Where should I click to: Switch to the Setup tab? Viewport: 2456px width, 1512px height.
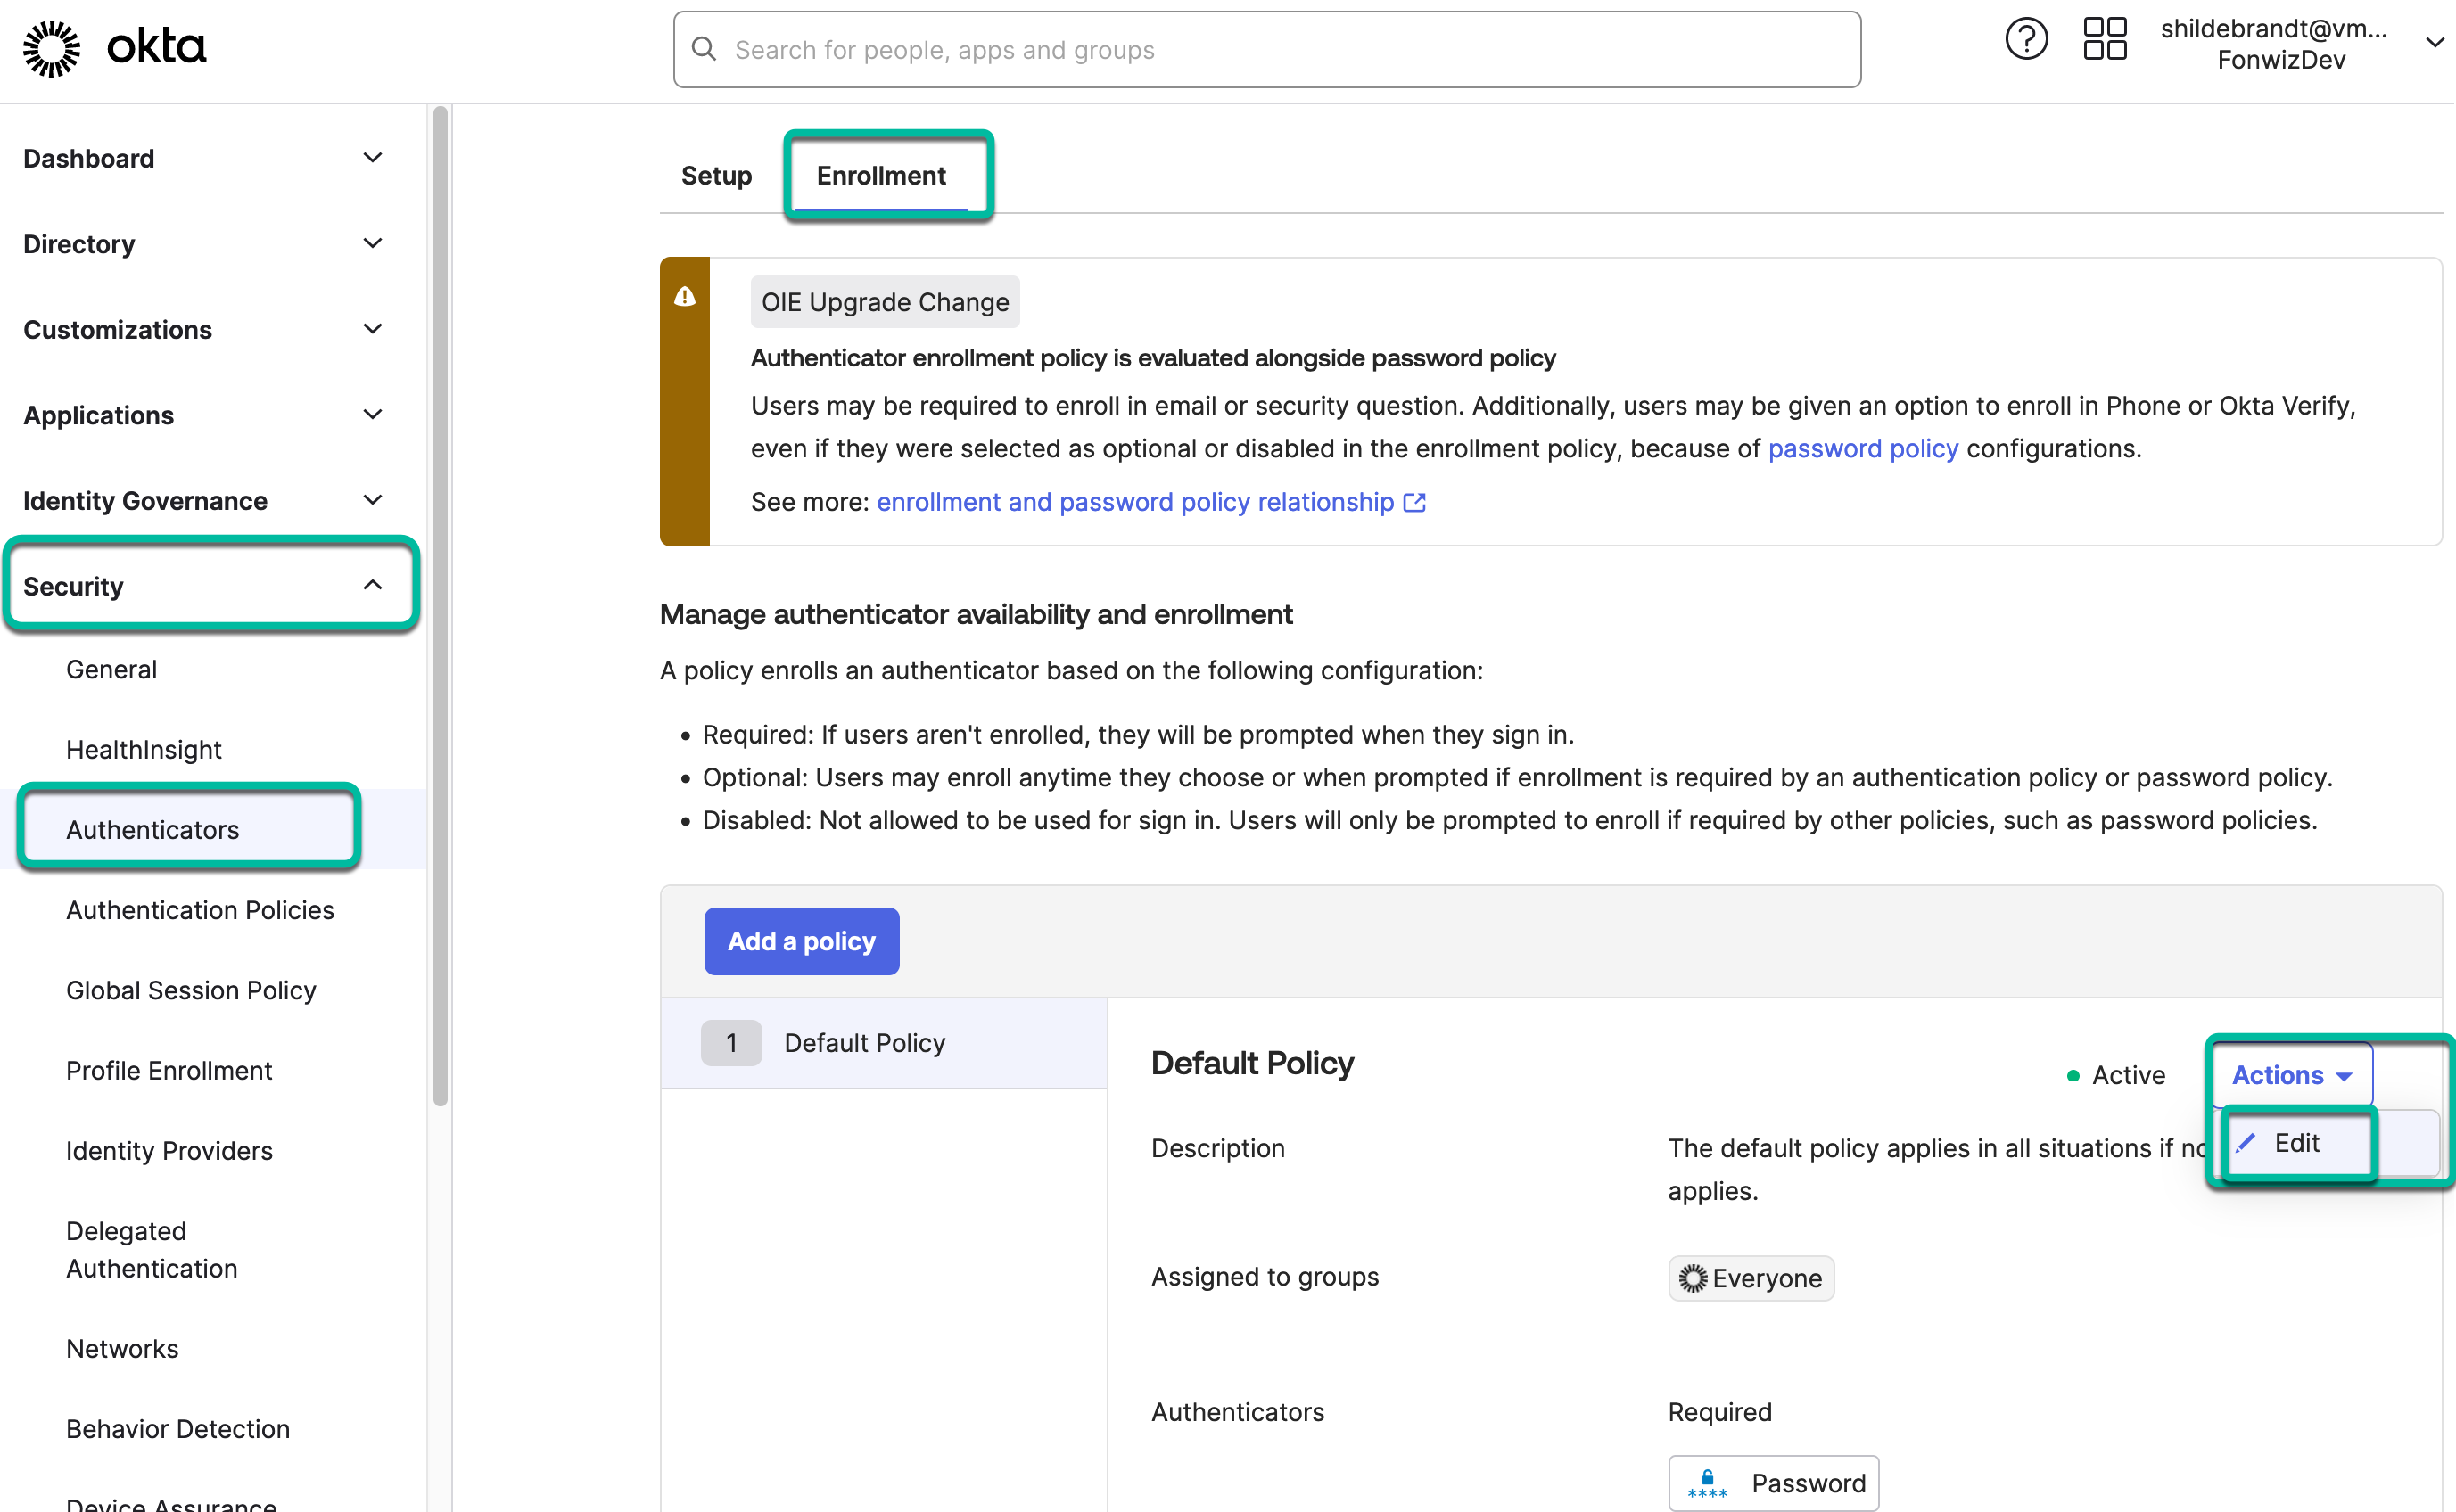pyautogui.click(x=716, y=175)
